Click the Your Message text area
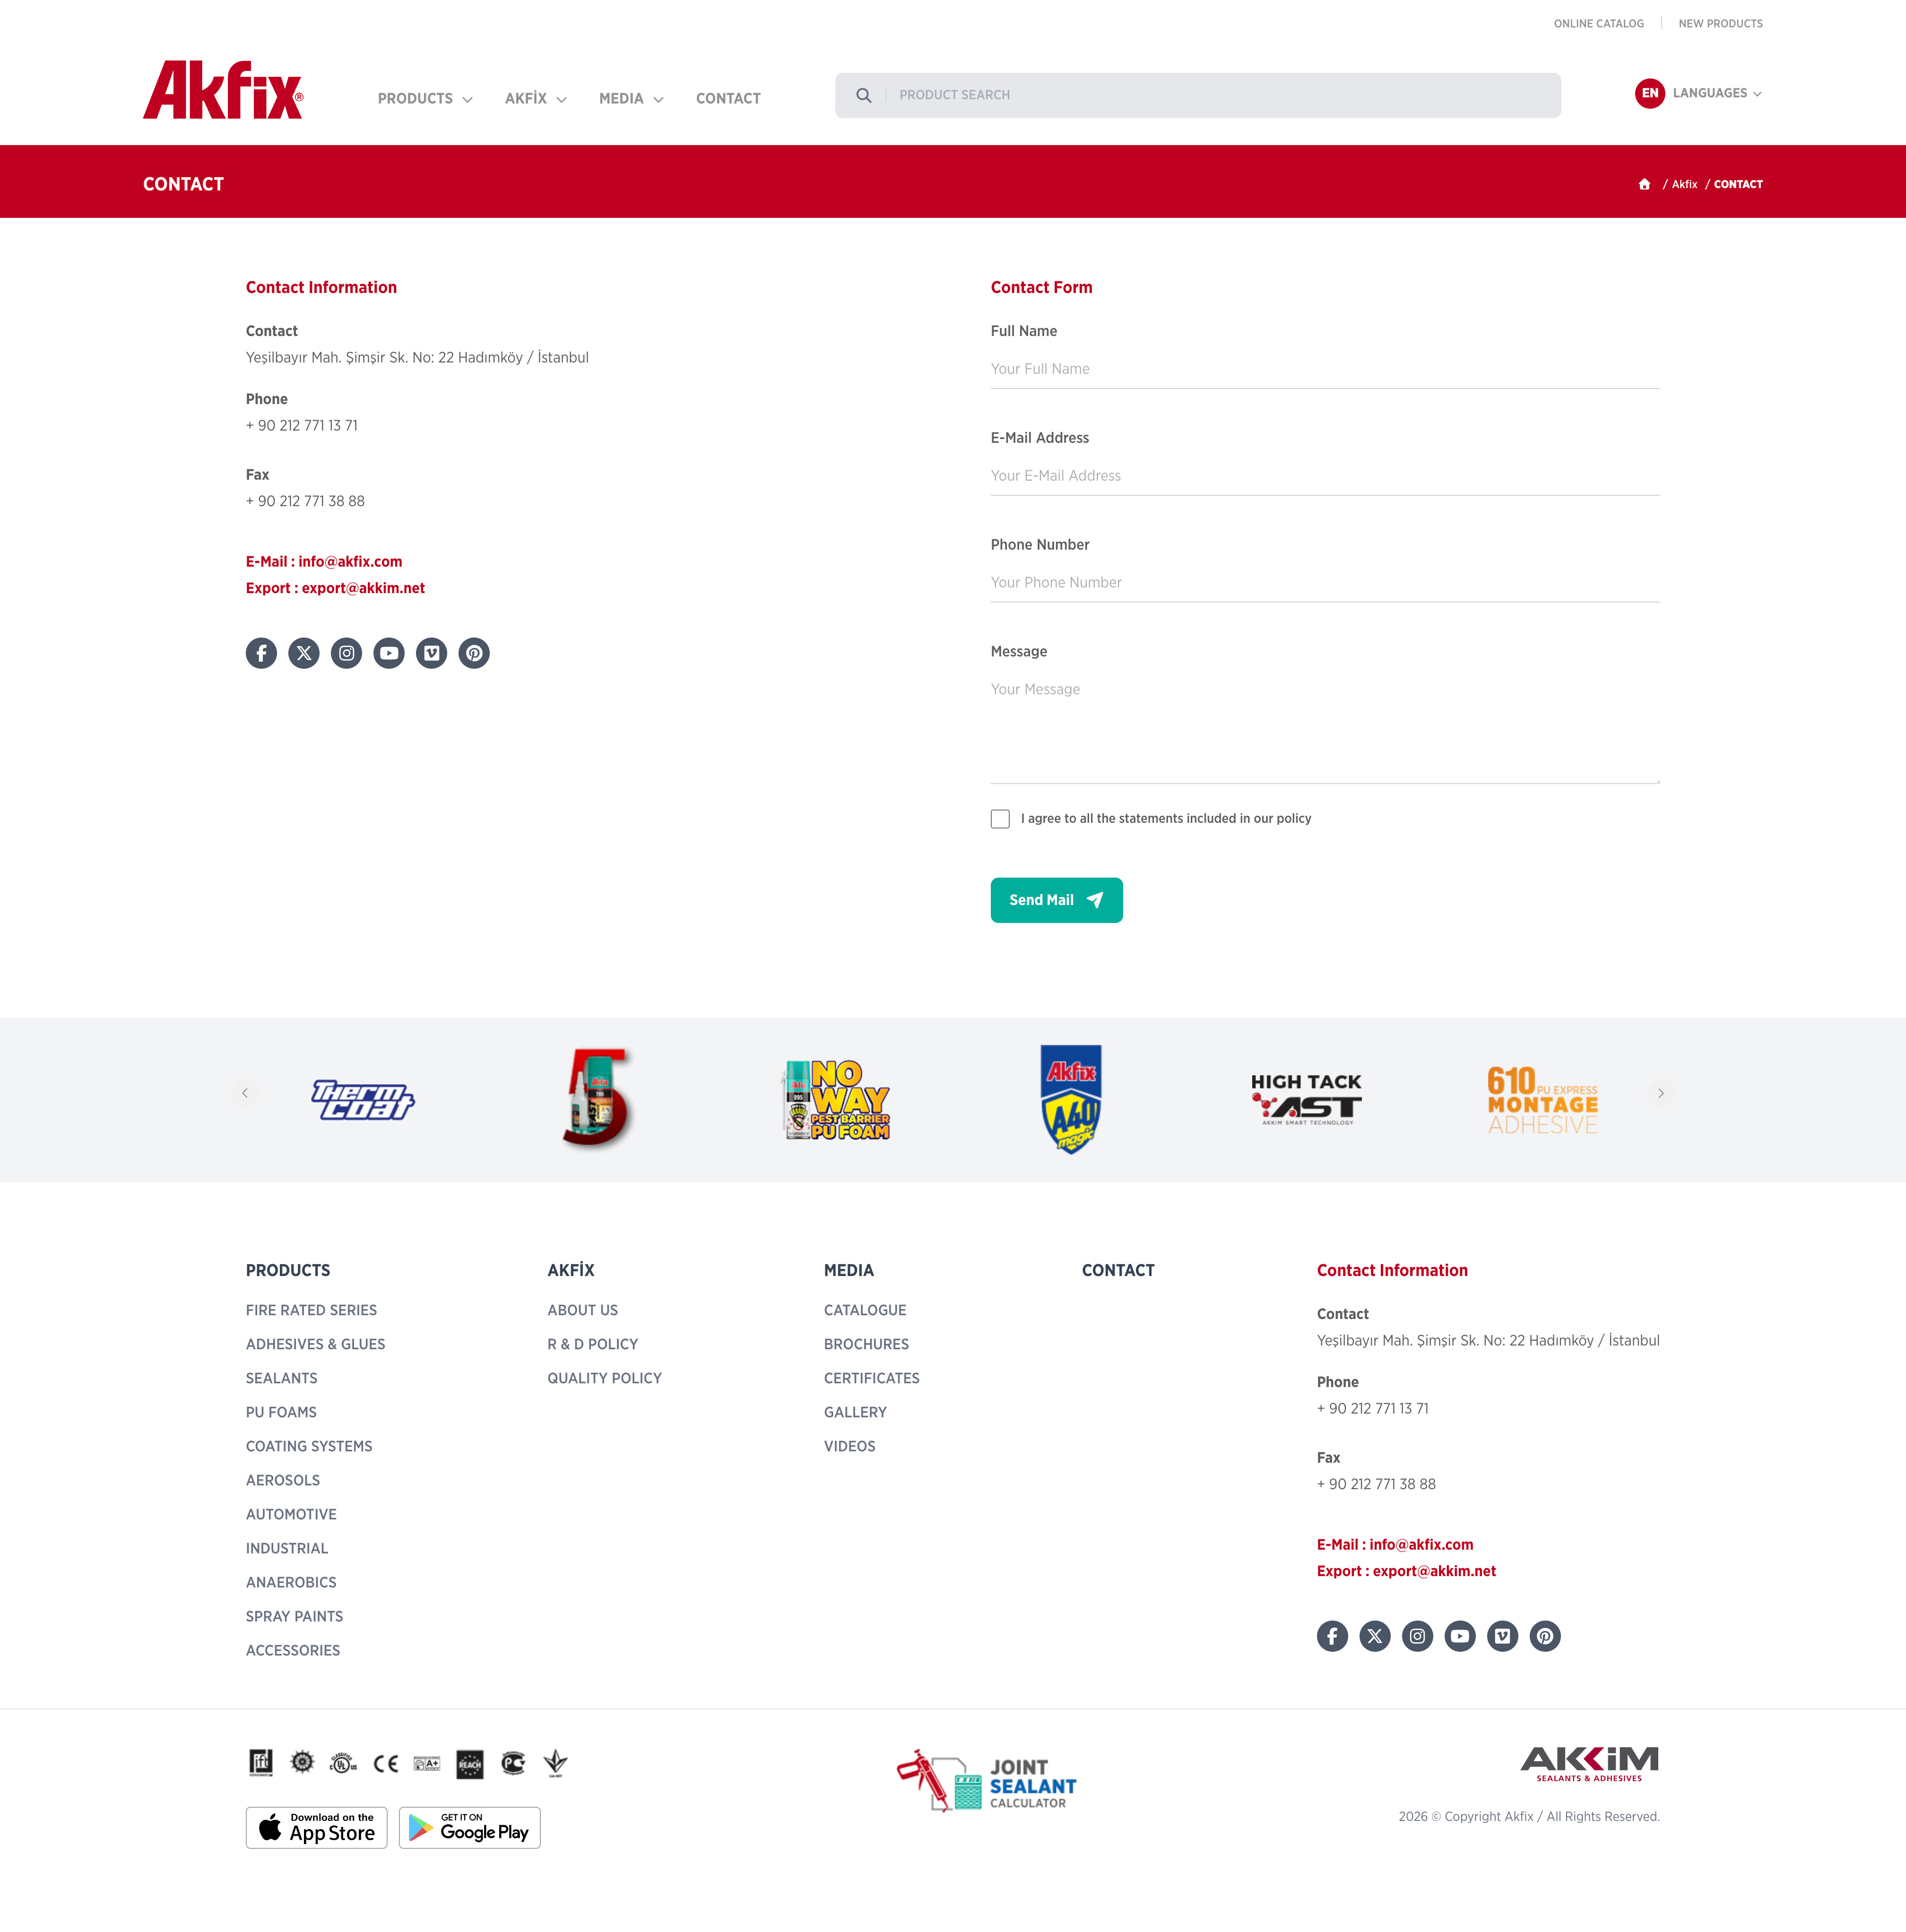This screenshot has width=1906, height=1932. click(x=1325, y=727)
